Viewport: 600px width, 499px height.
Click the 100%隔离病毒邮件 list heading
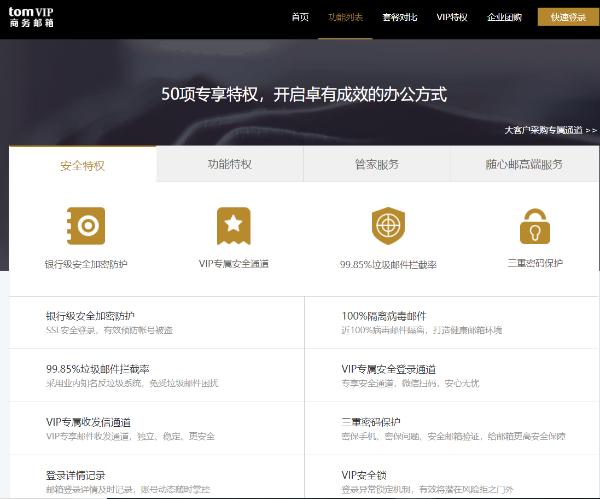[384, 315]
